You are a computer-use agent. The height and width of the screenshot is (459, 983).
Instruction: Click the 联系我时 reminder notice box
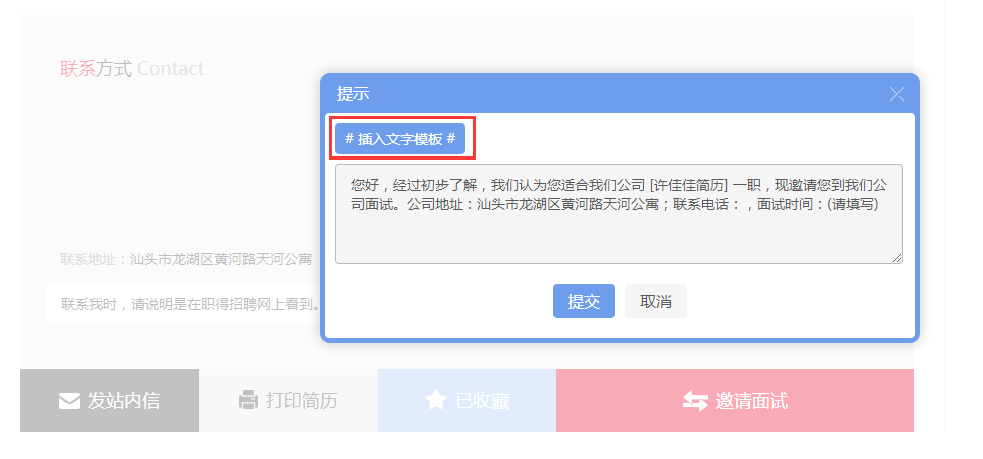183,303
